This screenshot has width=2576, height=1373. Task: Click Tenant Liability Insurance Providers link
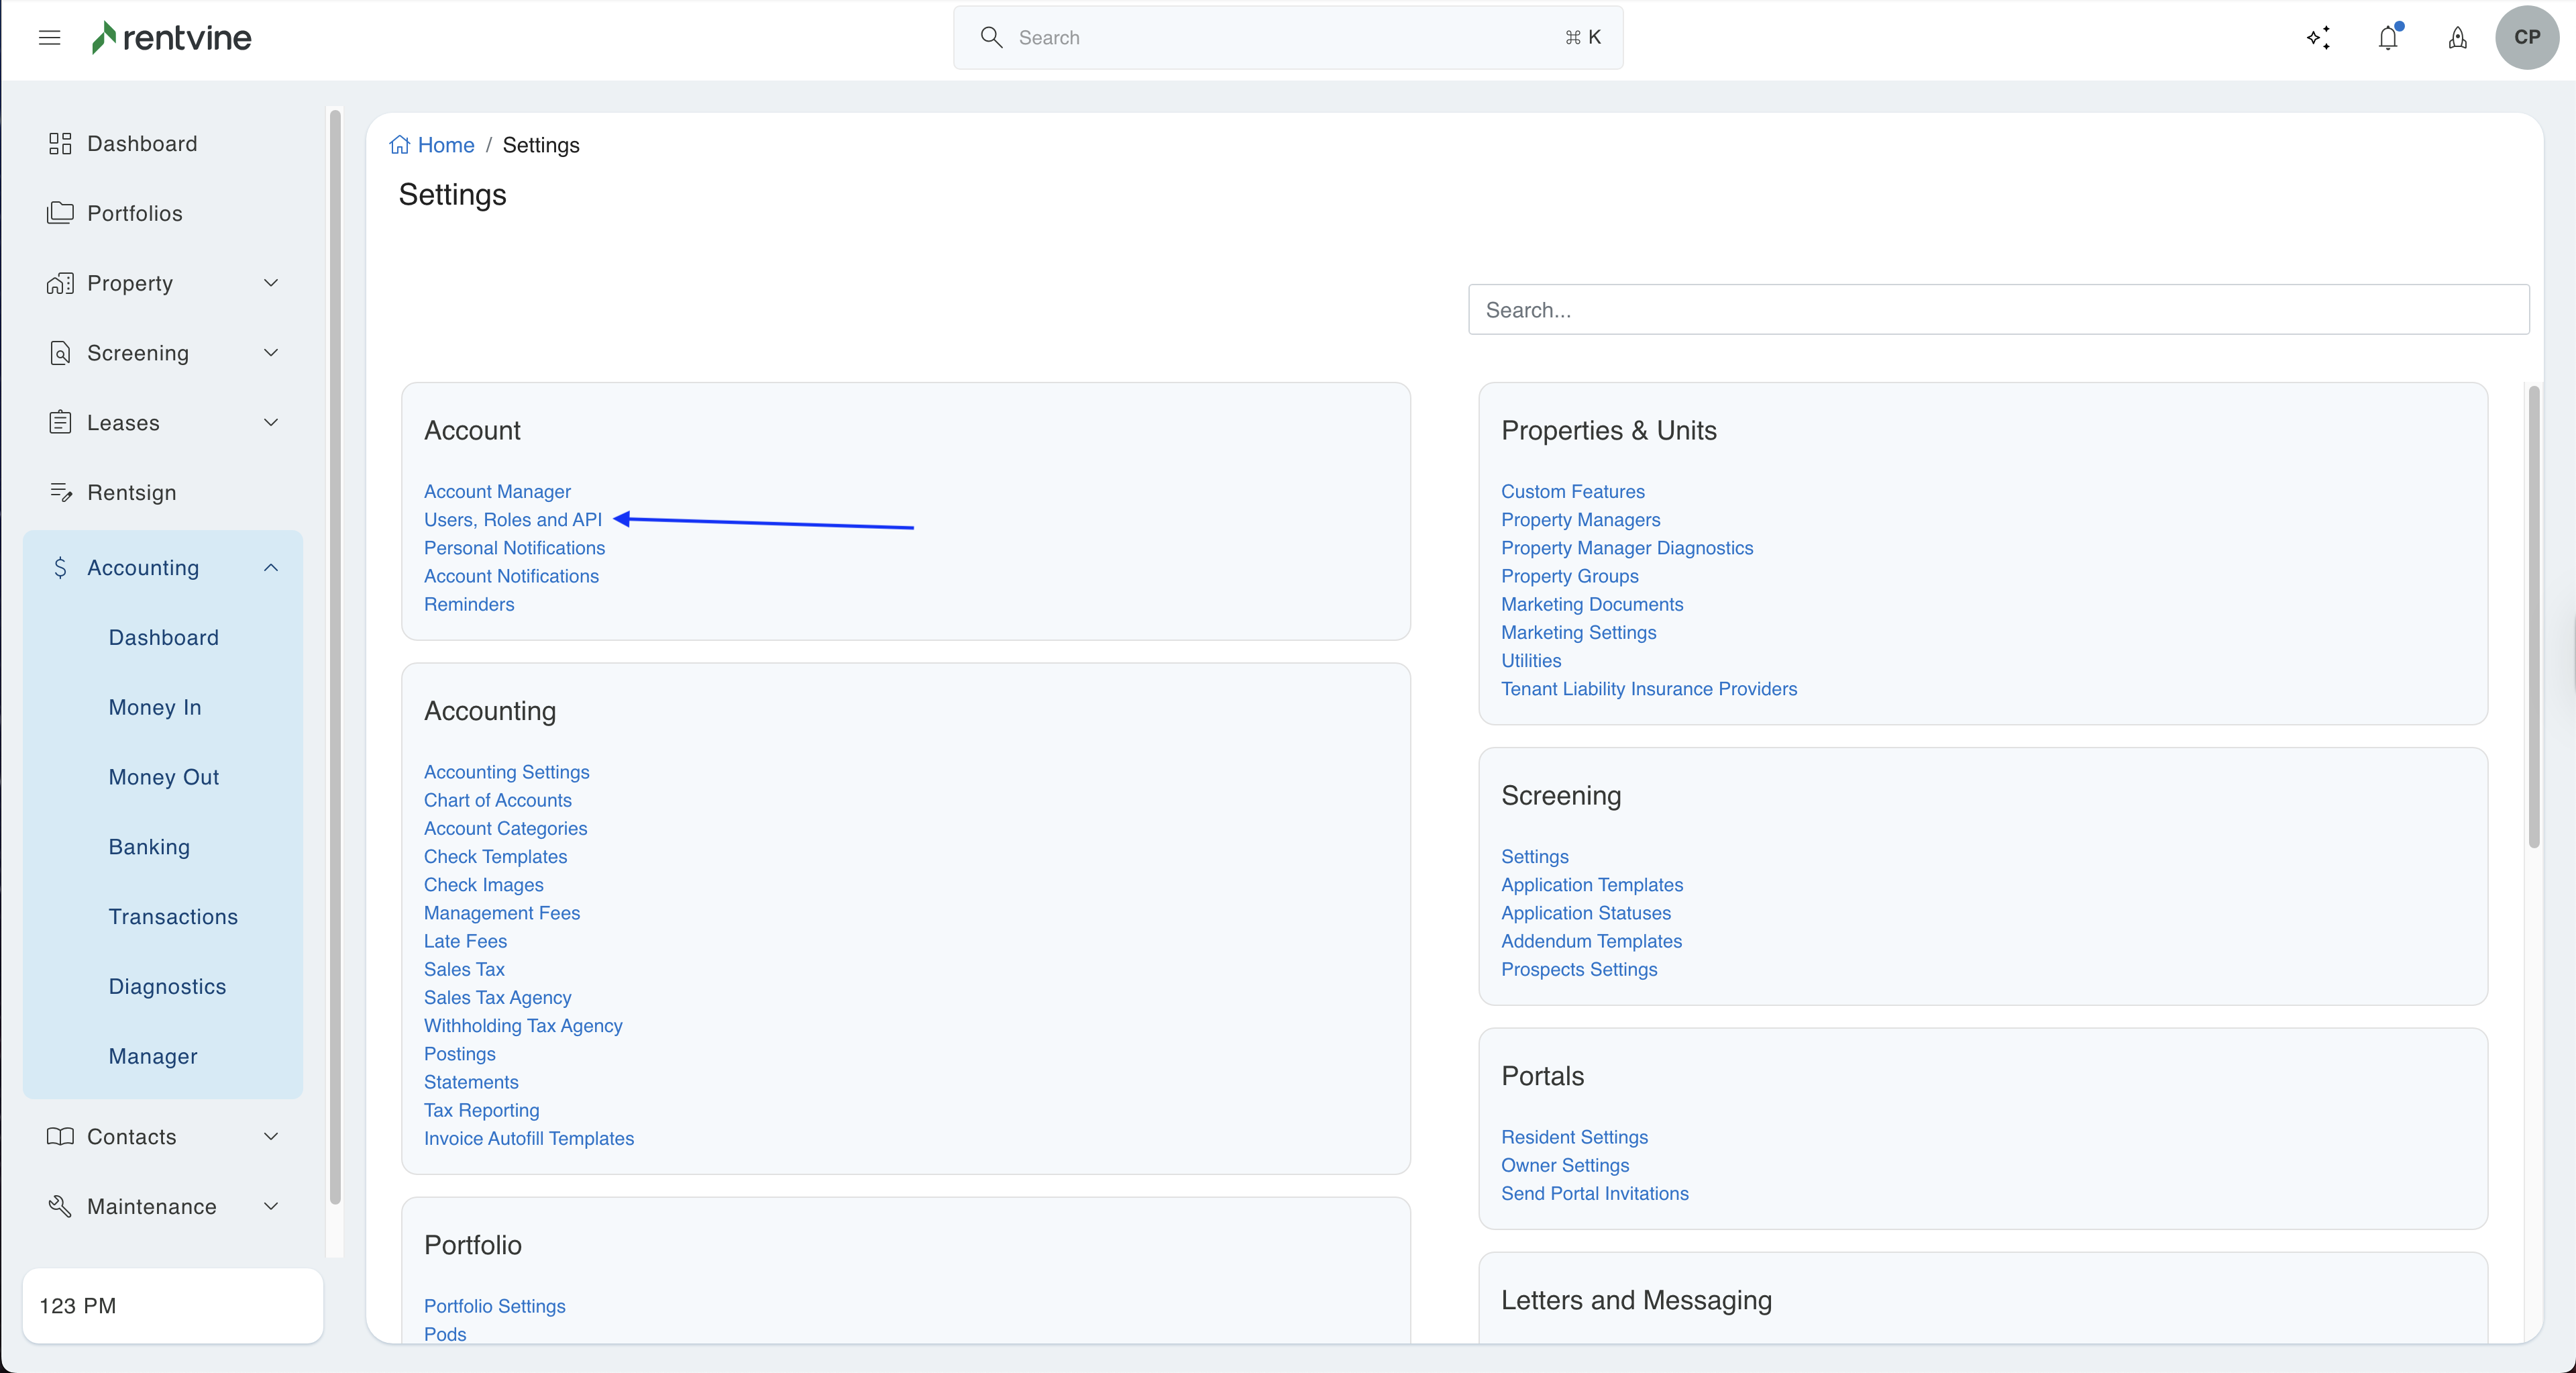tap(1648, 689)
